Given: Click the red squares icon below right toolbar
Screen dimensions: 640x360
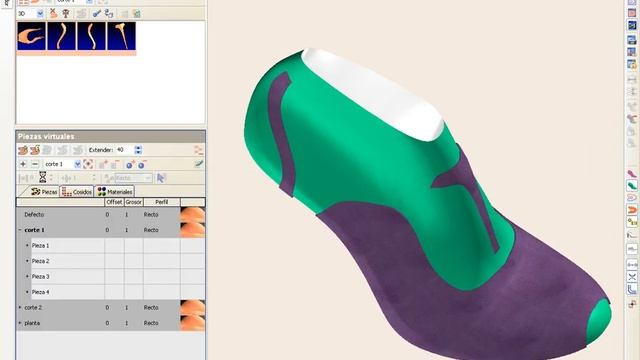Looking at the screenshot, I should coord(632,304).
